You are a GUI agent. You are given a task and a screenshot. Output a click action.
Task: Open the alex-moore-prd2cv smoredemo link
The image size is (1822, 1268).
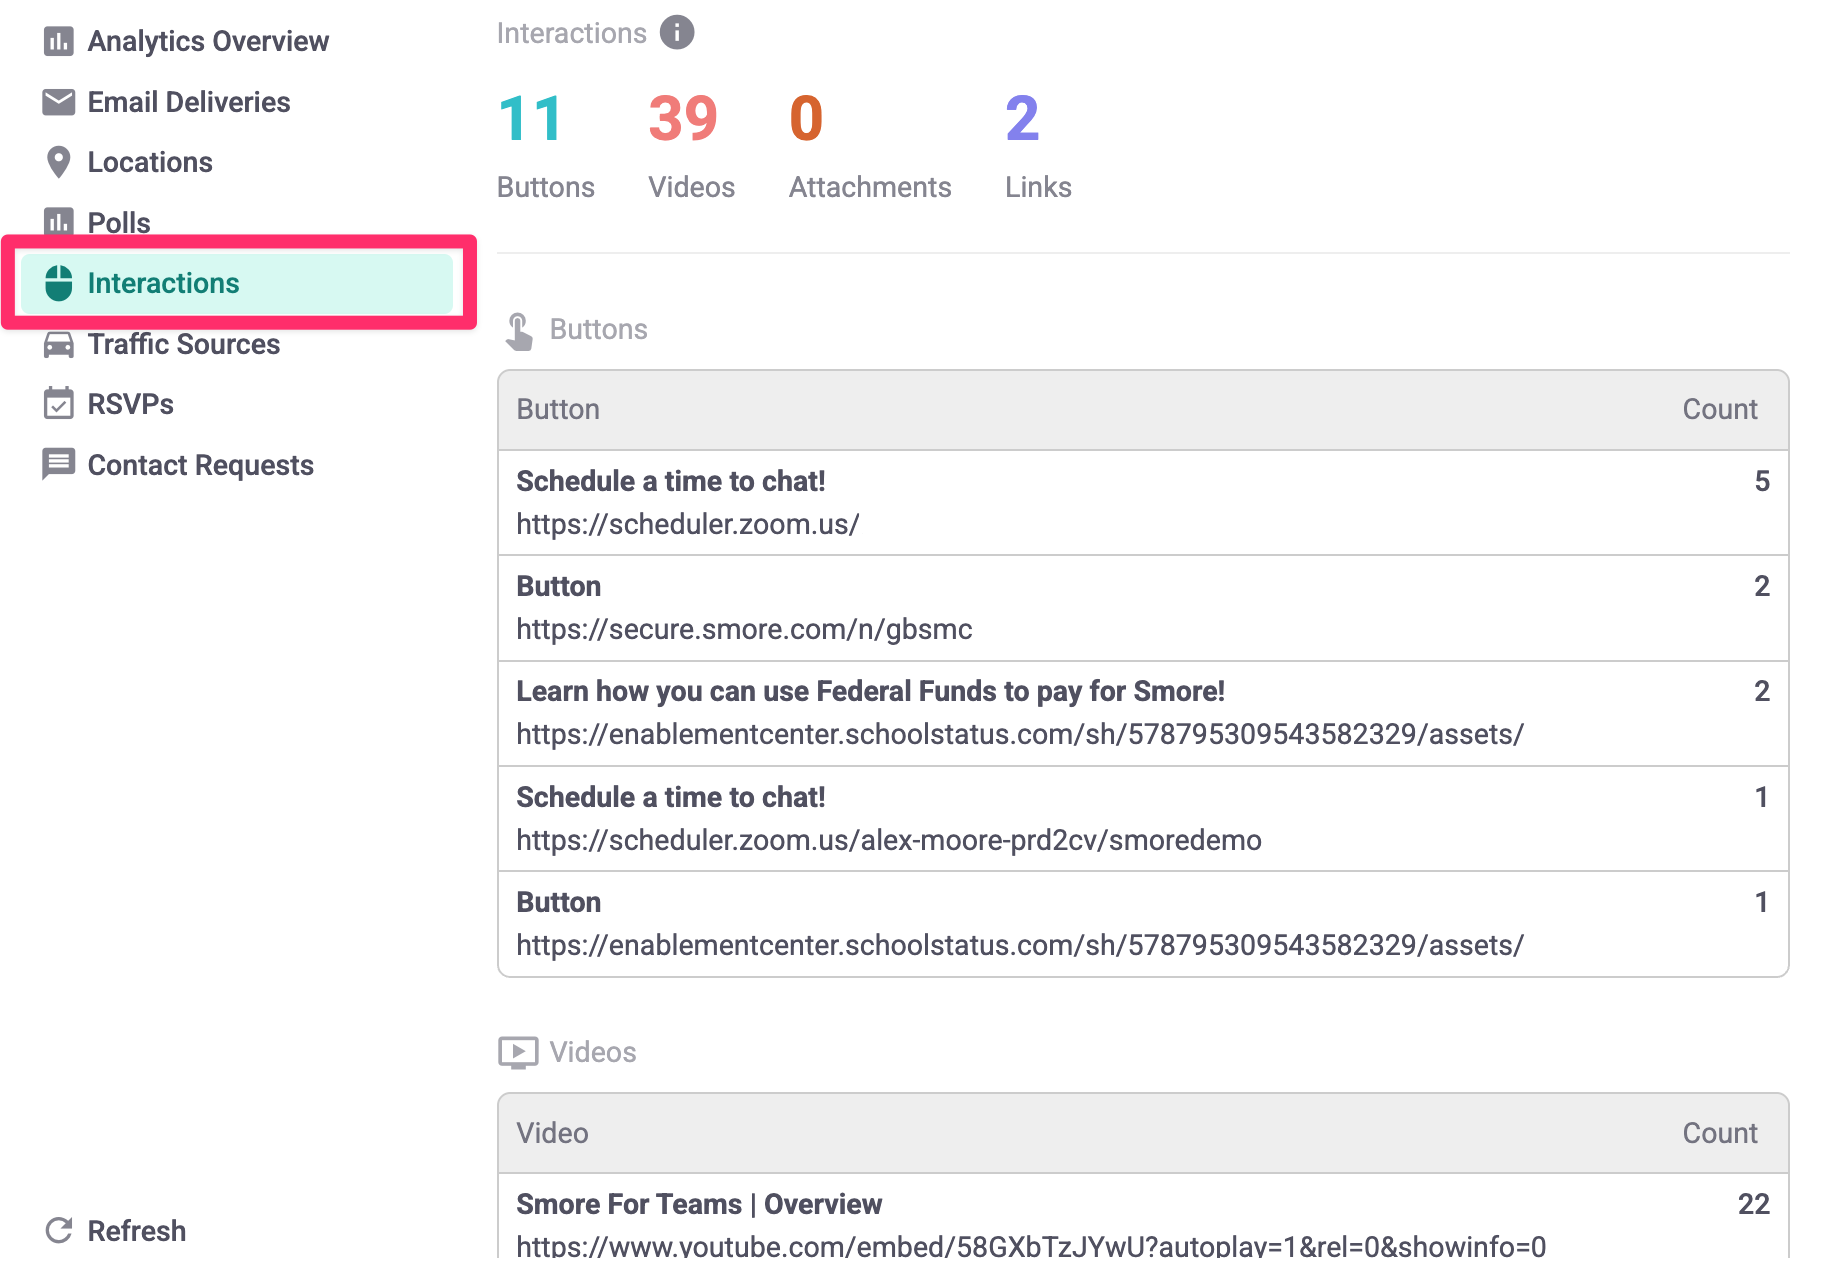coord(888,840)
